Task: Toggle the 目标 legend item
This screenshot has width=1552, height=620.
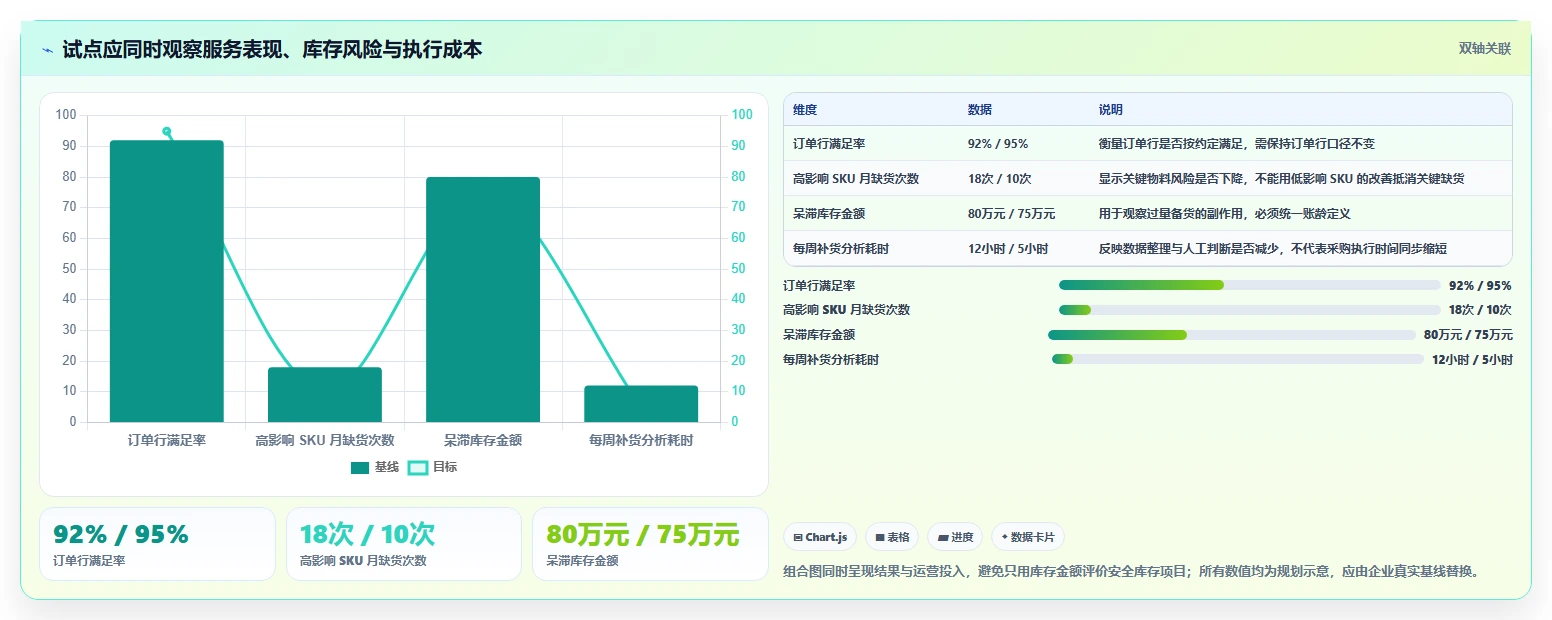Action: tap(433, 467)
